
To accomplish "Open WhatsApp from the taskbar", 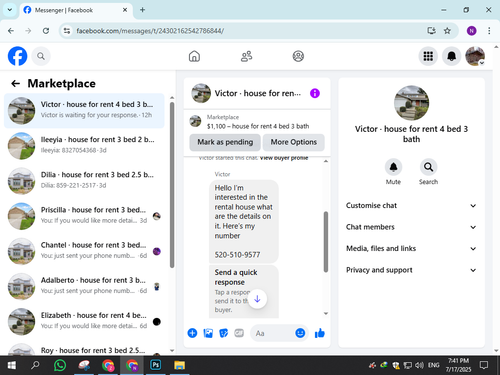I will pos(60,365).
